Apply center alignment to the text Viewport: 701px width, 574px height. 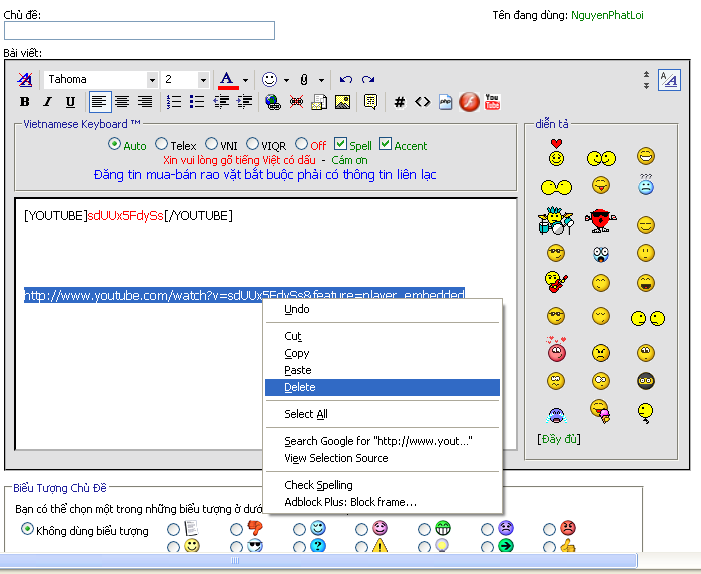pyautogui.click(x=122, y=101)
